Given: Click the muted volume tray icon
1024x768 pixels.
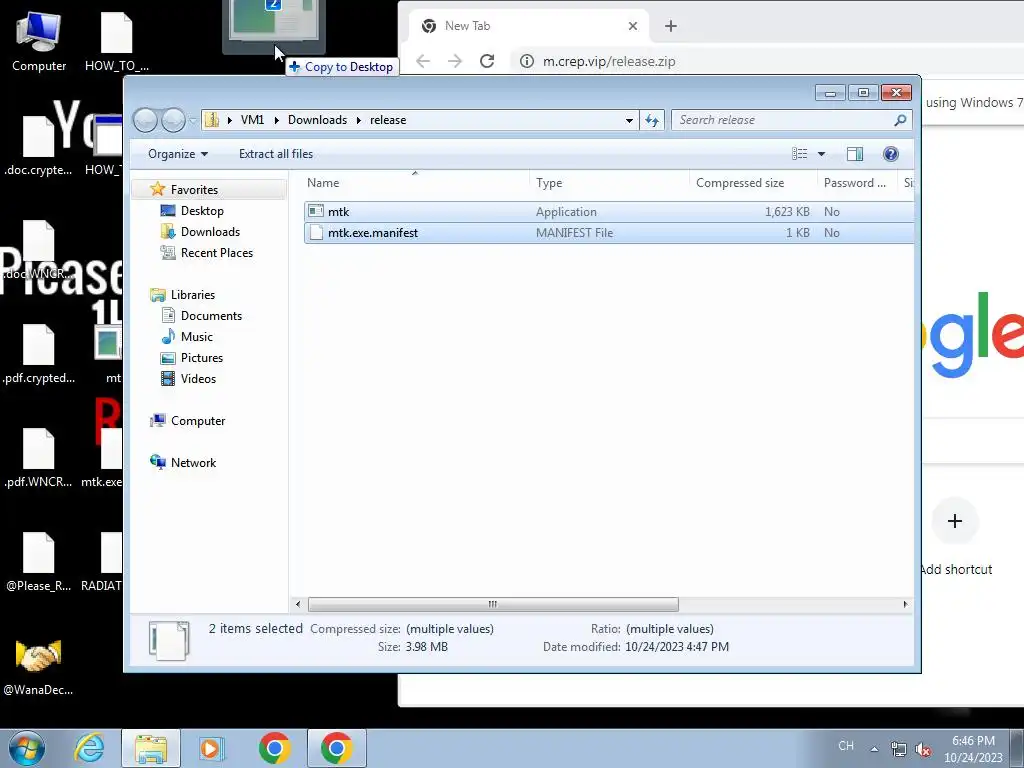Looking at the screenshot, I should 923,749.
